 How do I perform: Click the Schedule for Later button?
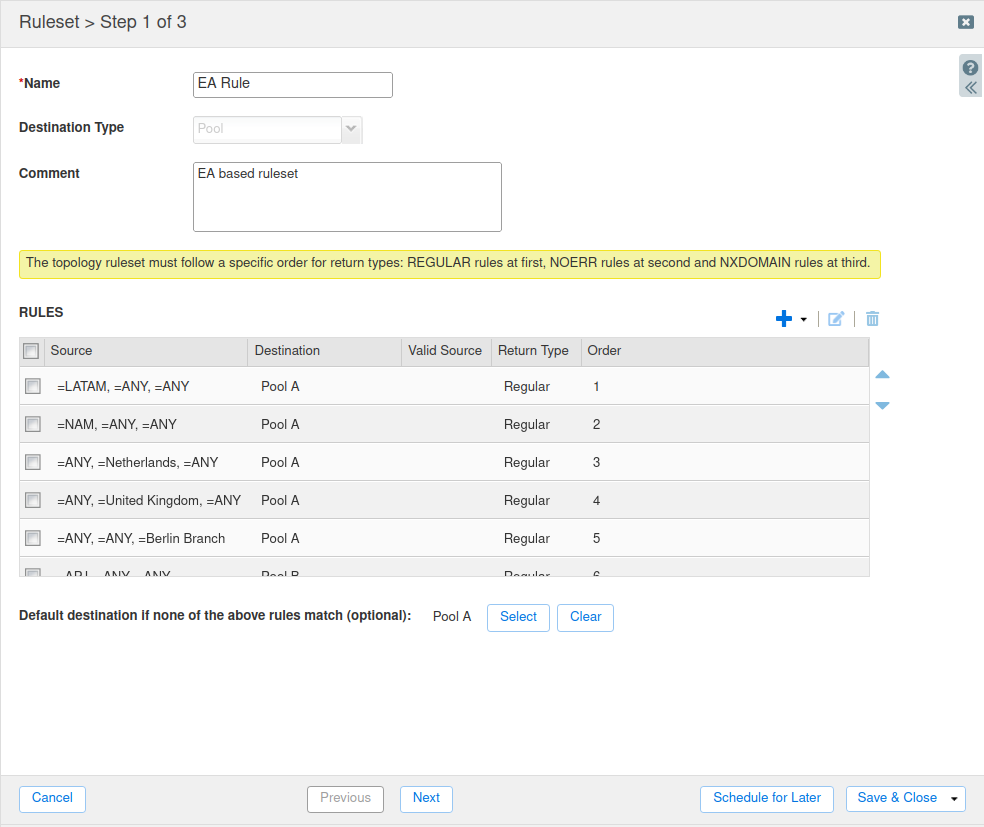767,798
